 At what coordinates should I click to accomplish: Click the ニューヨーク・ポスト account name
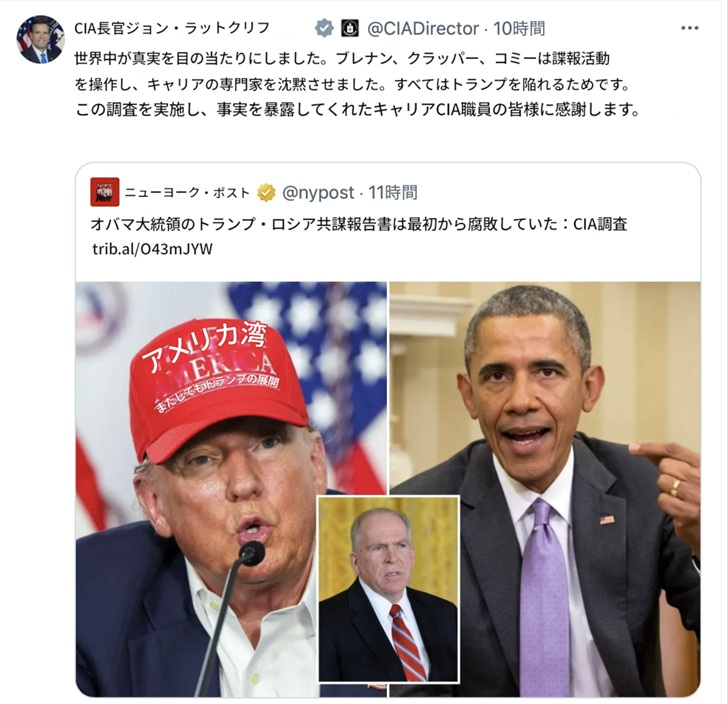187,192
